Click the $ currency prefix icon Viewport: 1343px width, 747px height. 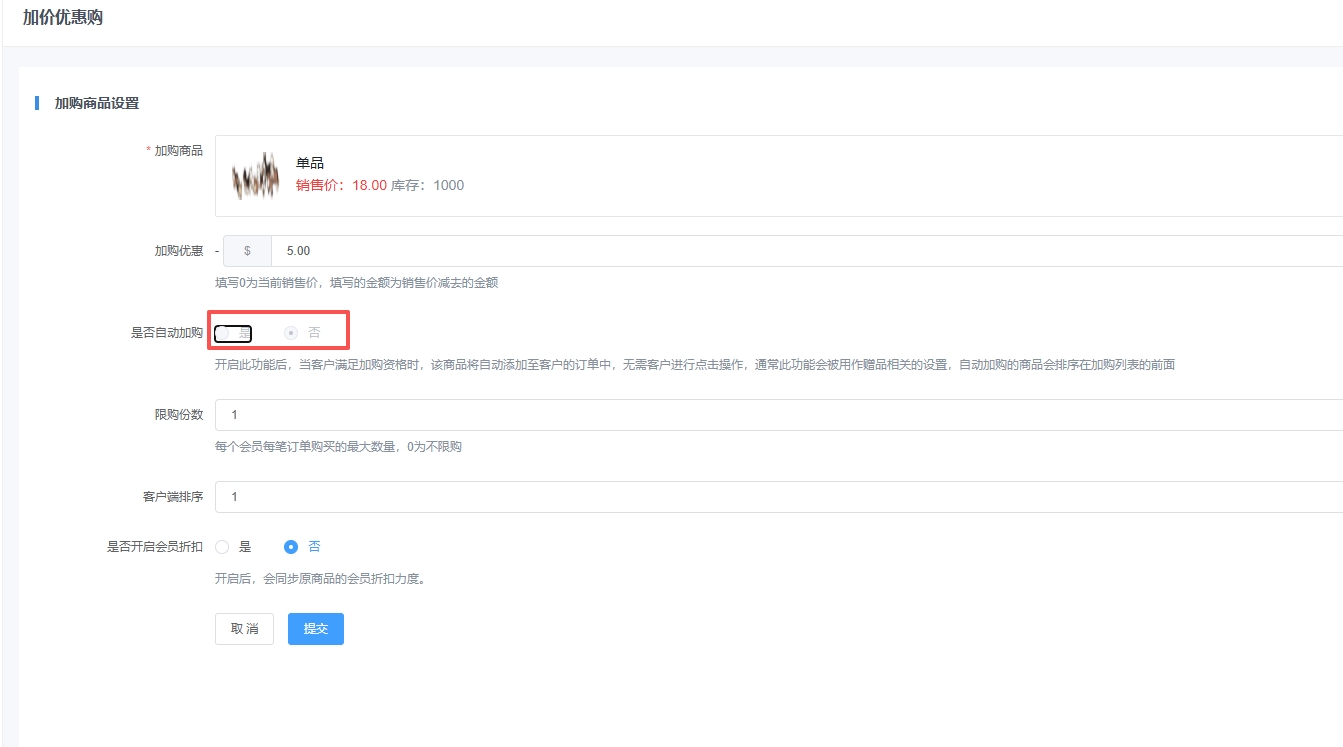[x=247, y=251]
